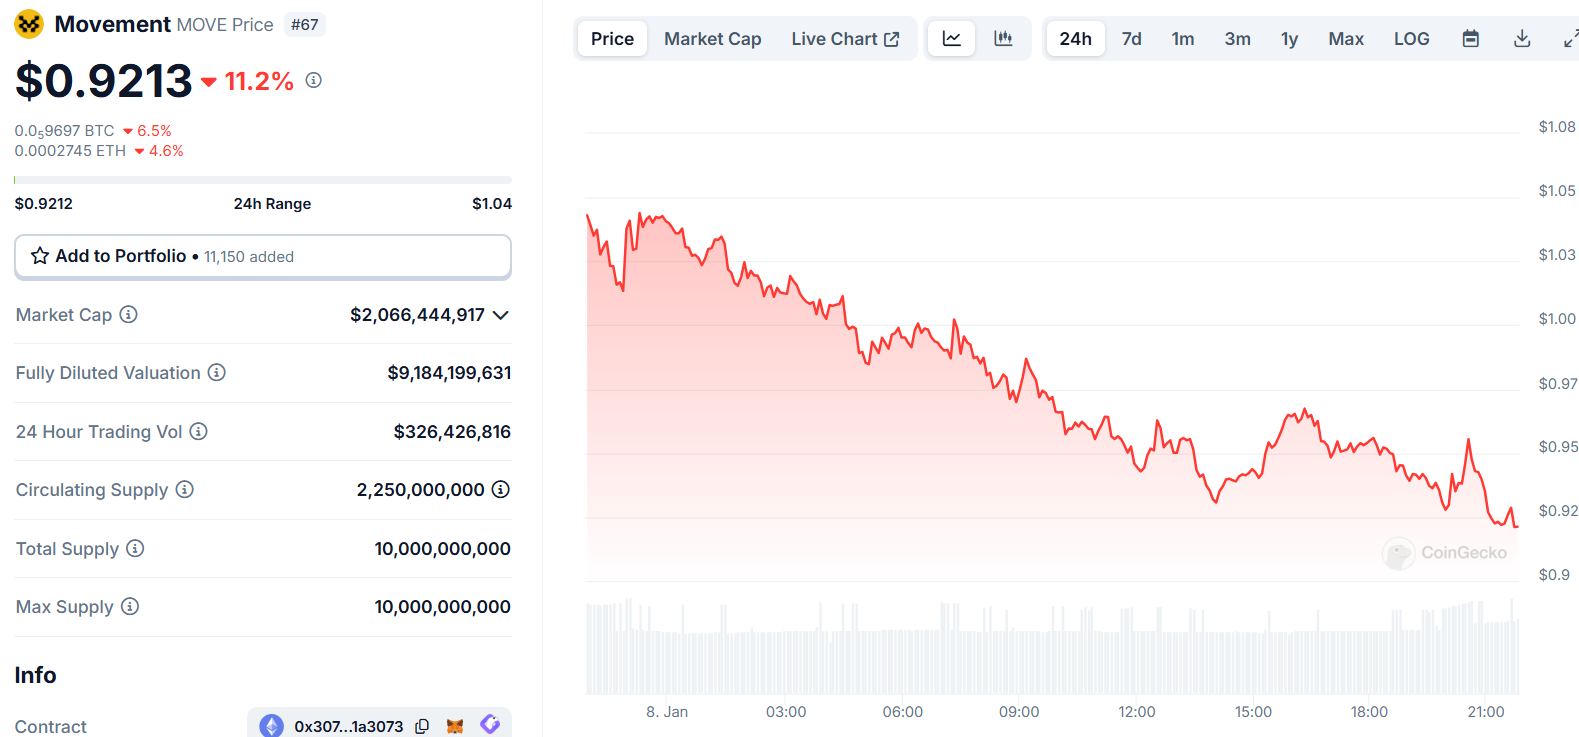This screenshot has height=737, width=1579.
Task: Select 1y time range
Action: click(x=1290, y=39)
